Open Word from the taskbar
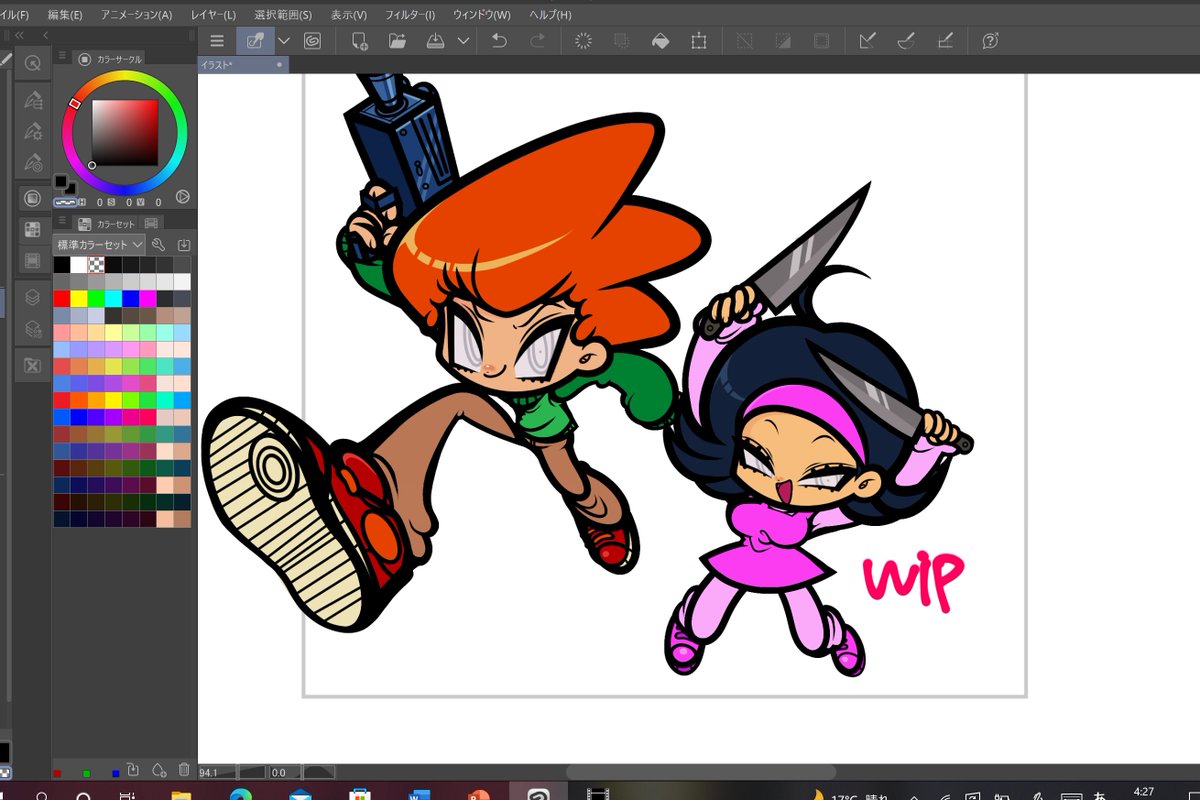This screenshot has width=1200, height=800. point(418,796)
